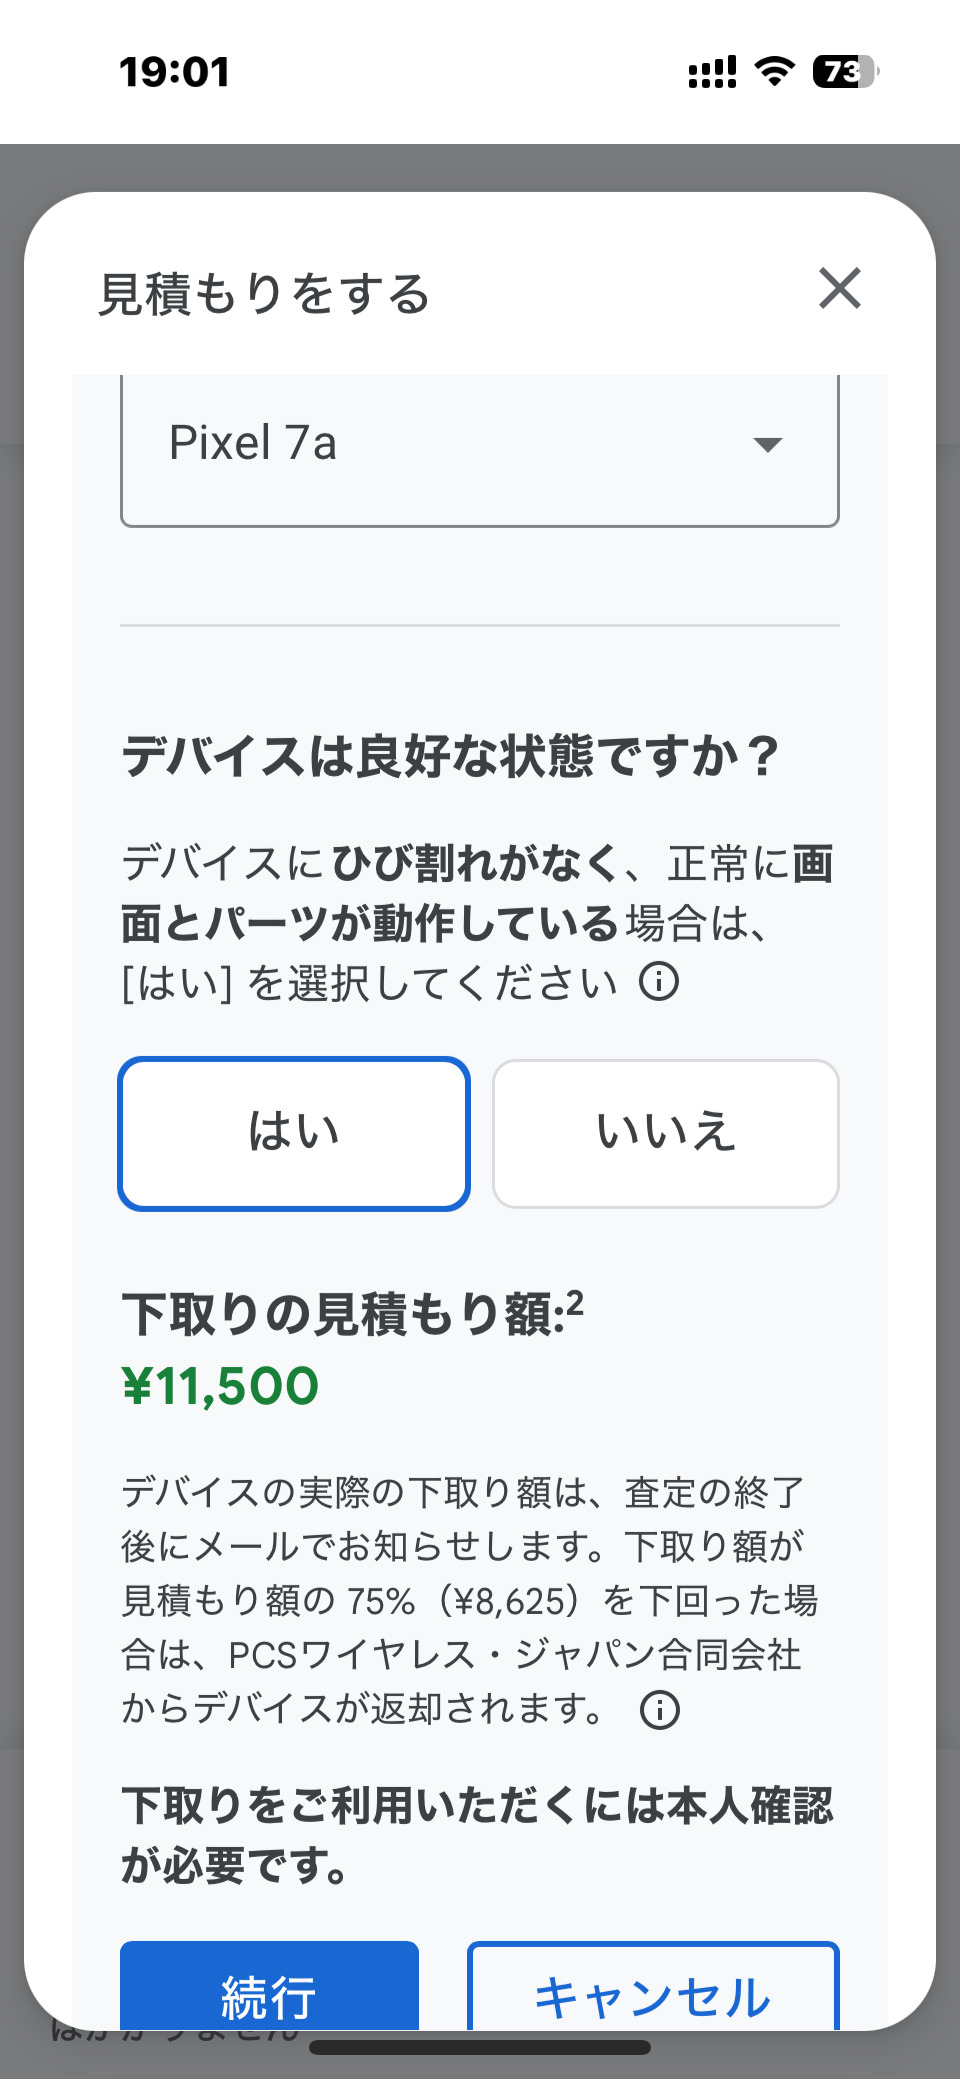Close the 見積もりをする dialog with X
Viewport: 960px width, 2079px height.
click(x=839, y=289)
